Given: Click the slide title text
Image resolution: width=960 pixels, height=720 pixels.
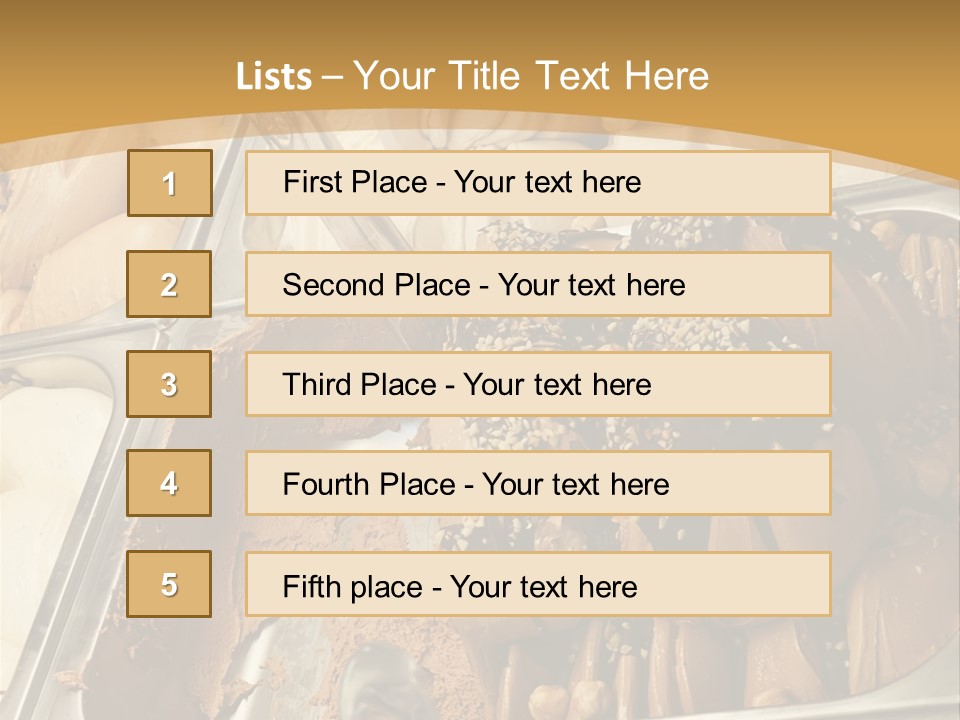Looking at the screenshot, I should tap(472, 76).
